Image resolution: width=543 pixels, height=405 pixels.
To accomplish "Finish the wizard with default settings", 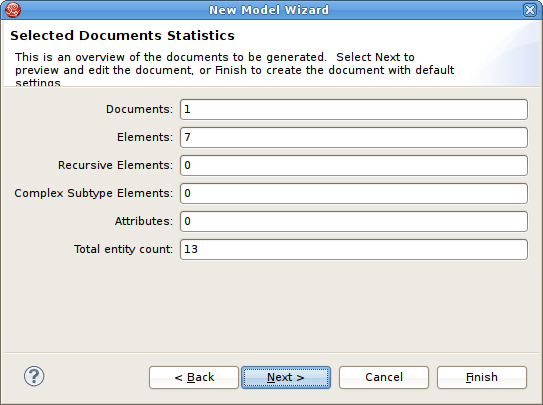I will tap(482, 377).
